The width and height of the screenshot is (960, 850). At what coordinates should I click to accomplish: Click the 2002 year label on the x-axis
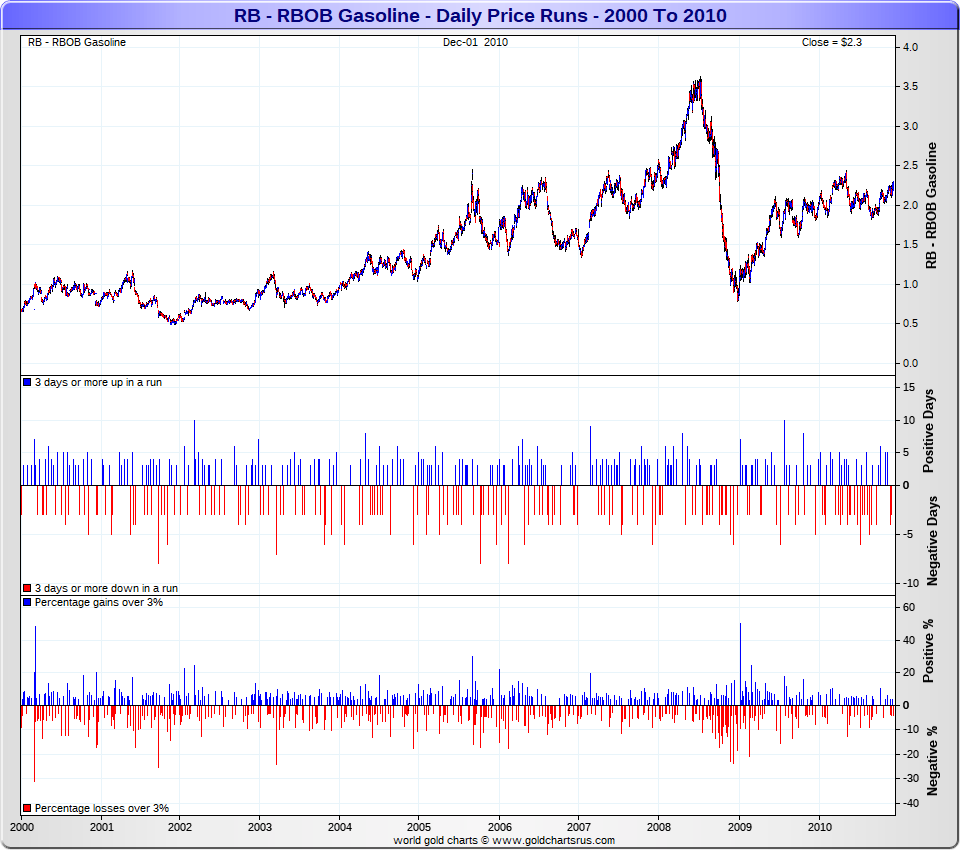[179, 827]
